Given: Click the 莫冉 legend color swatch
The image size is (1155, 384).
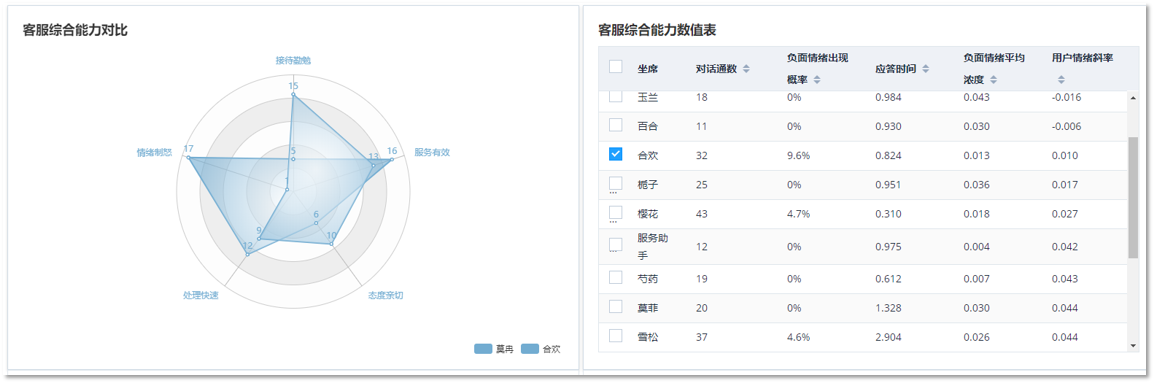Looking at the screenshot, I should [x=483, y=349].
